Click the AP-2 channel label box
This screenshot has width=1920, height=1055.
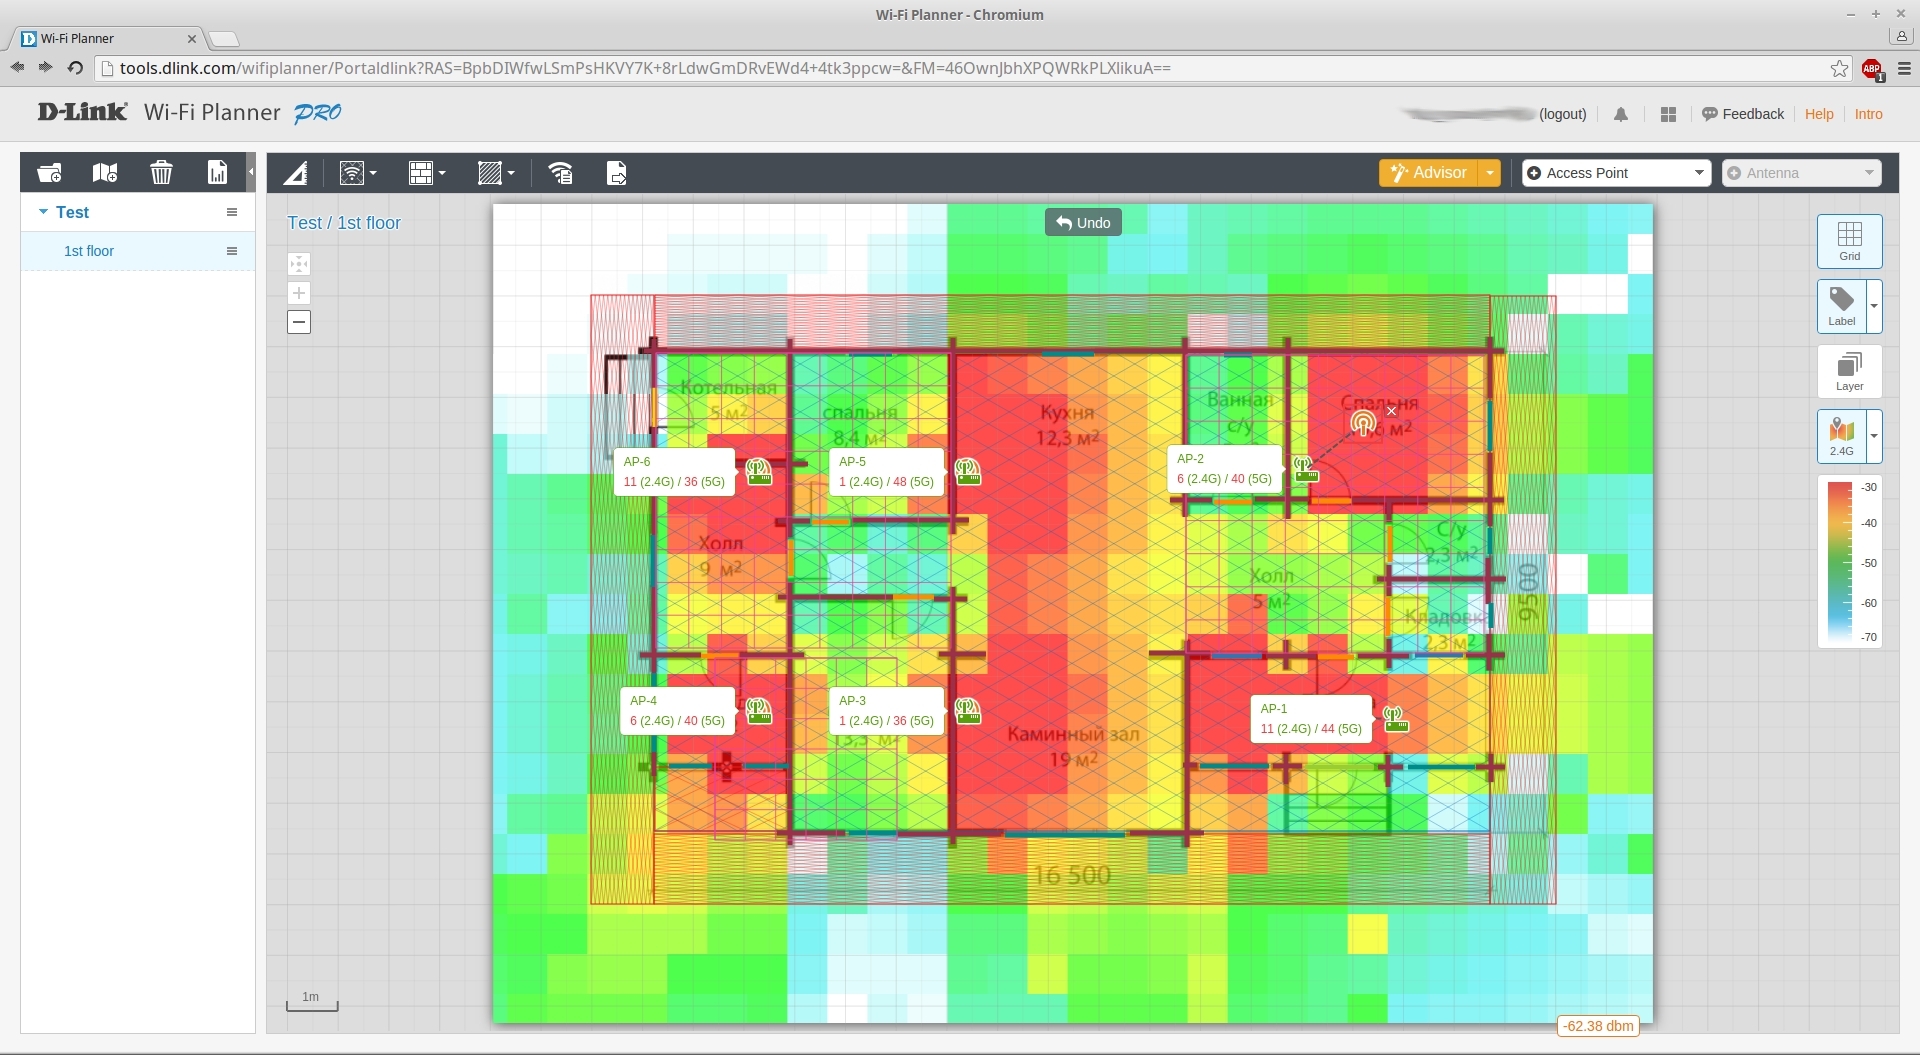click(x=1224, y=470)
